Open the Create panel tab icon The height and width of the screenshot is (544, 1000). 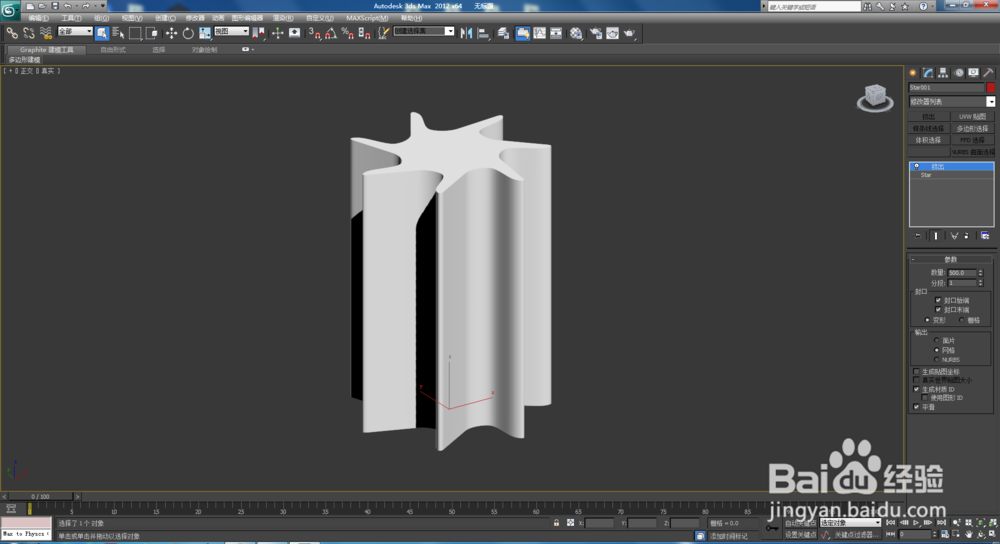pos(913,73)
